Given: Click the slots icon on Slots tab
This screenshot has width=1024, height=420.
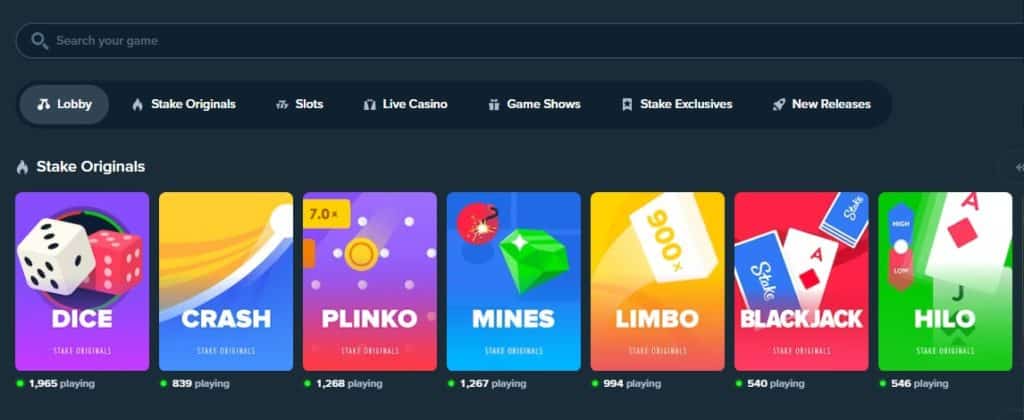Looking at the screenshot, I should pos(282,105).
